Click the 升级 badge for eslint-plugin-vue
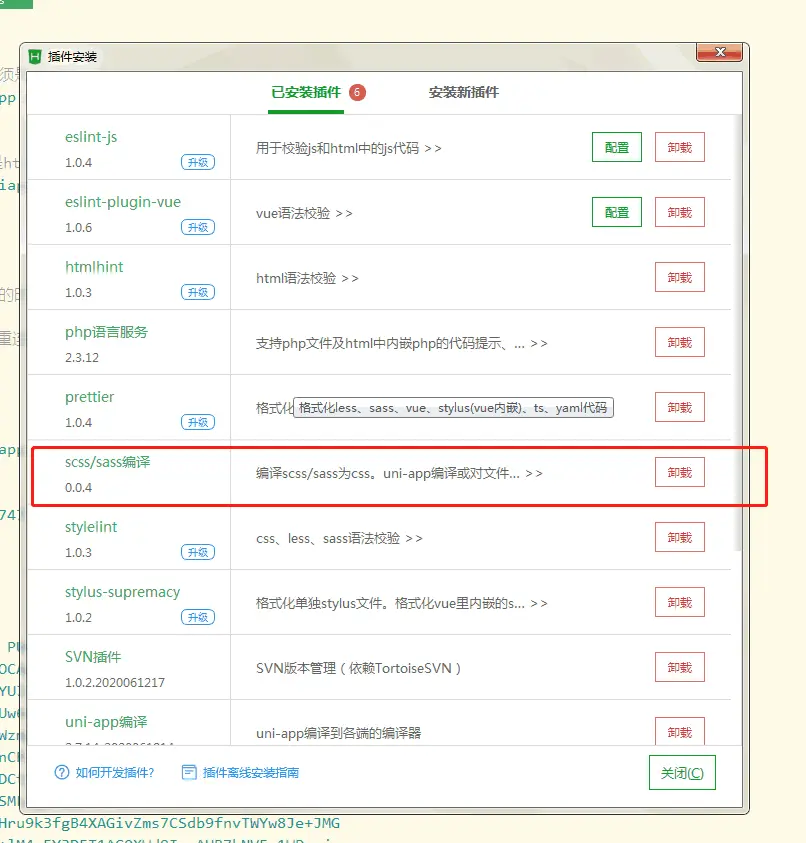This screenshot has width=806, height=843. [x=196, y=227]
